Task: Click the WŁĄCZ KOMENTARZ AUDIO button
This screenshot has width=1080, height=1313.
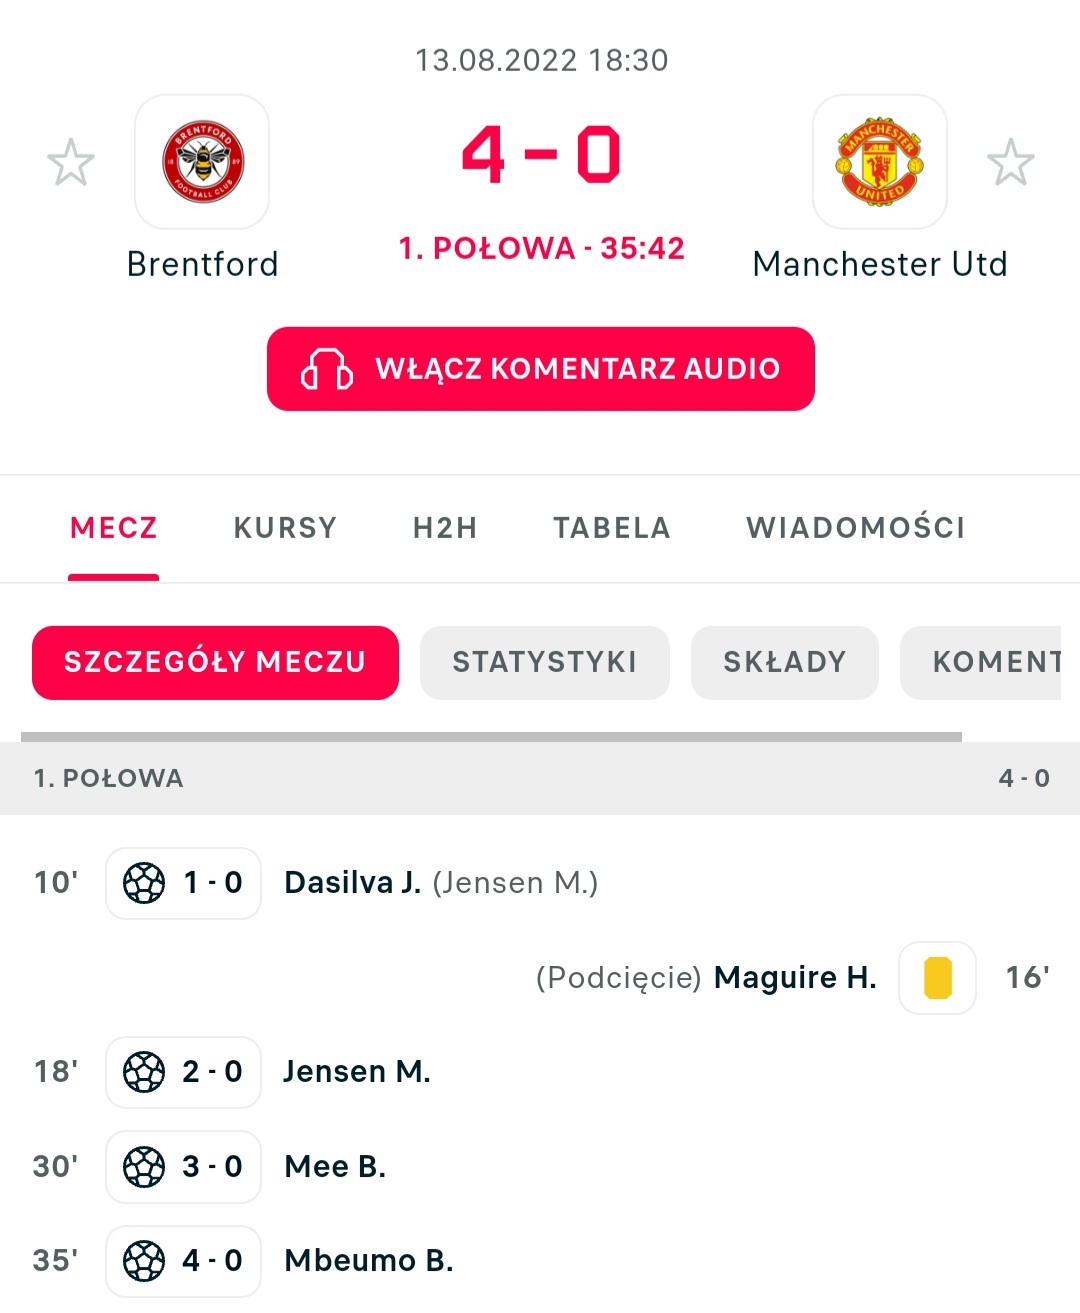Action: click(541, 369)
